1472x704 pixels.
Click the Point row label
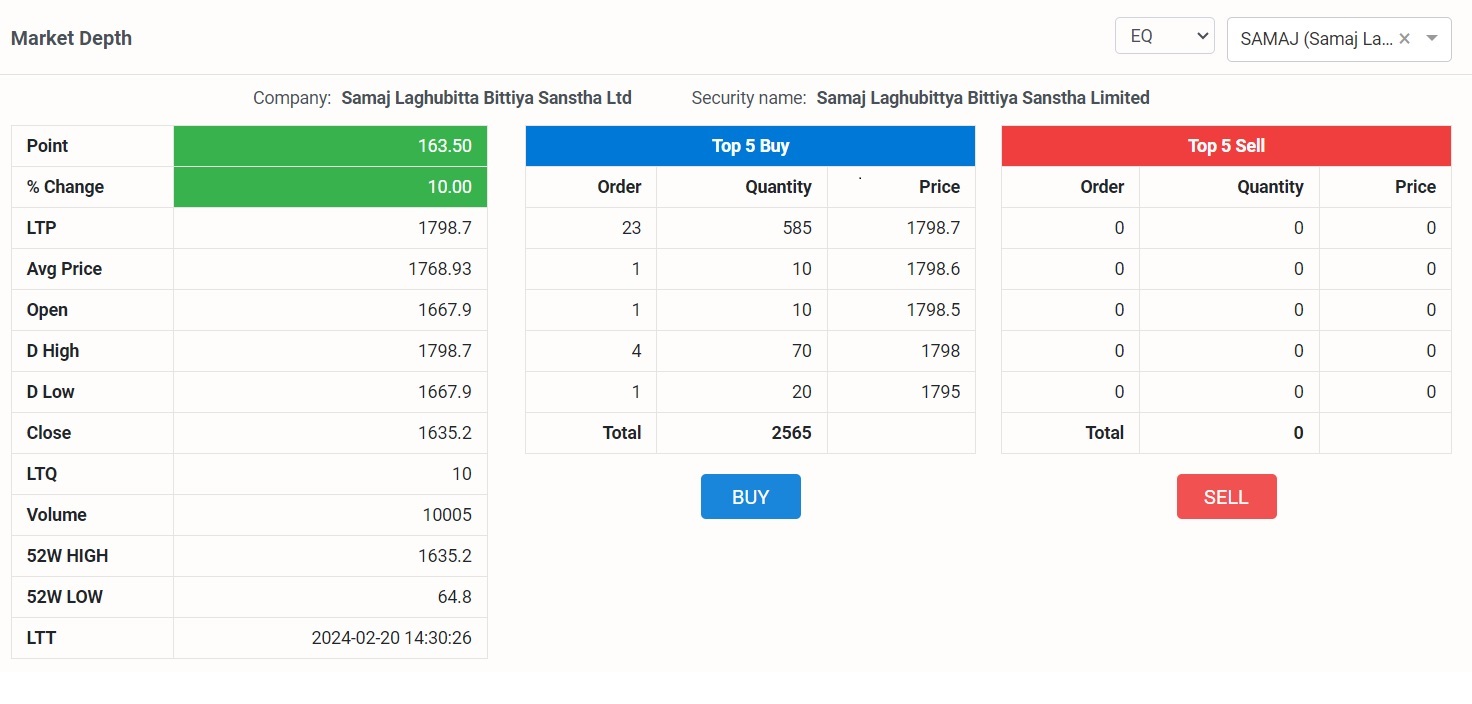pos(47,146)
